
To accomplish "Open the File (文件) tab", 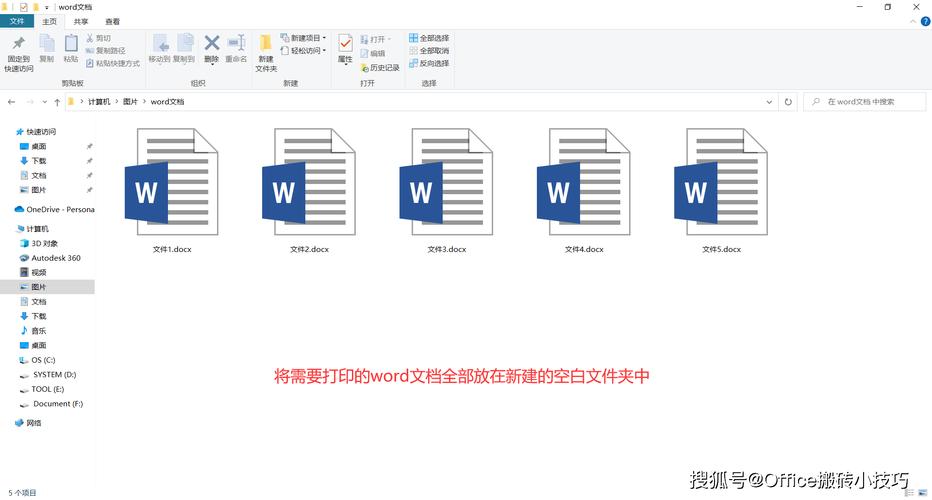I will tap(17, 21).
